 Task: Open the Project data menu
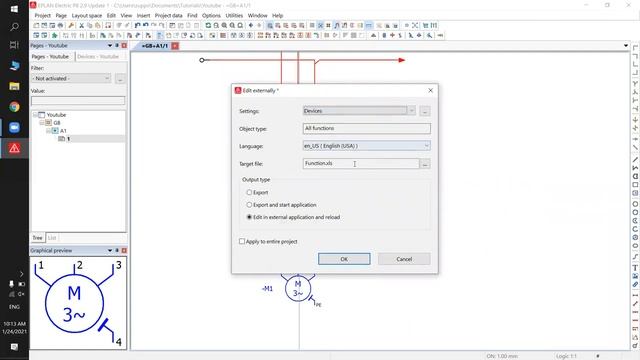tap(169, 16)
